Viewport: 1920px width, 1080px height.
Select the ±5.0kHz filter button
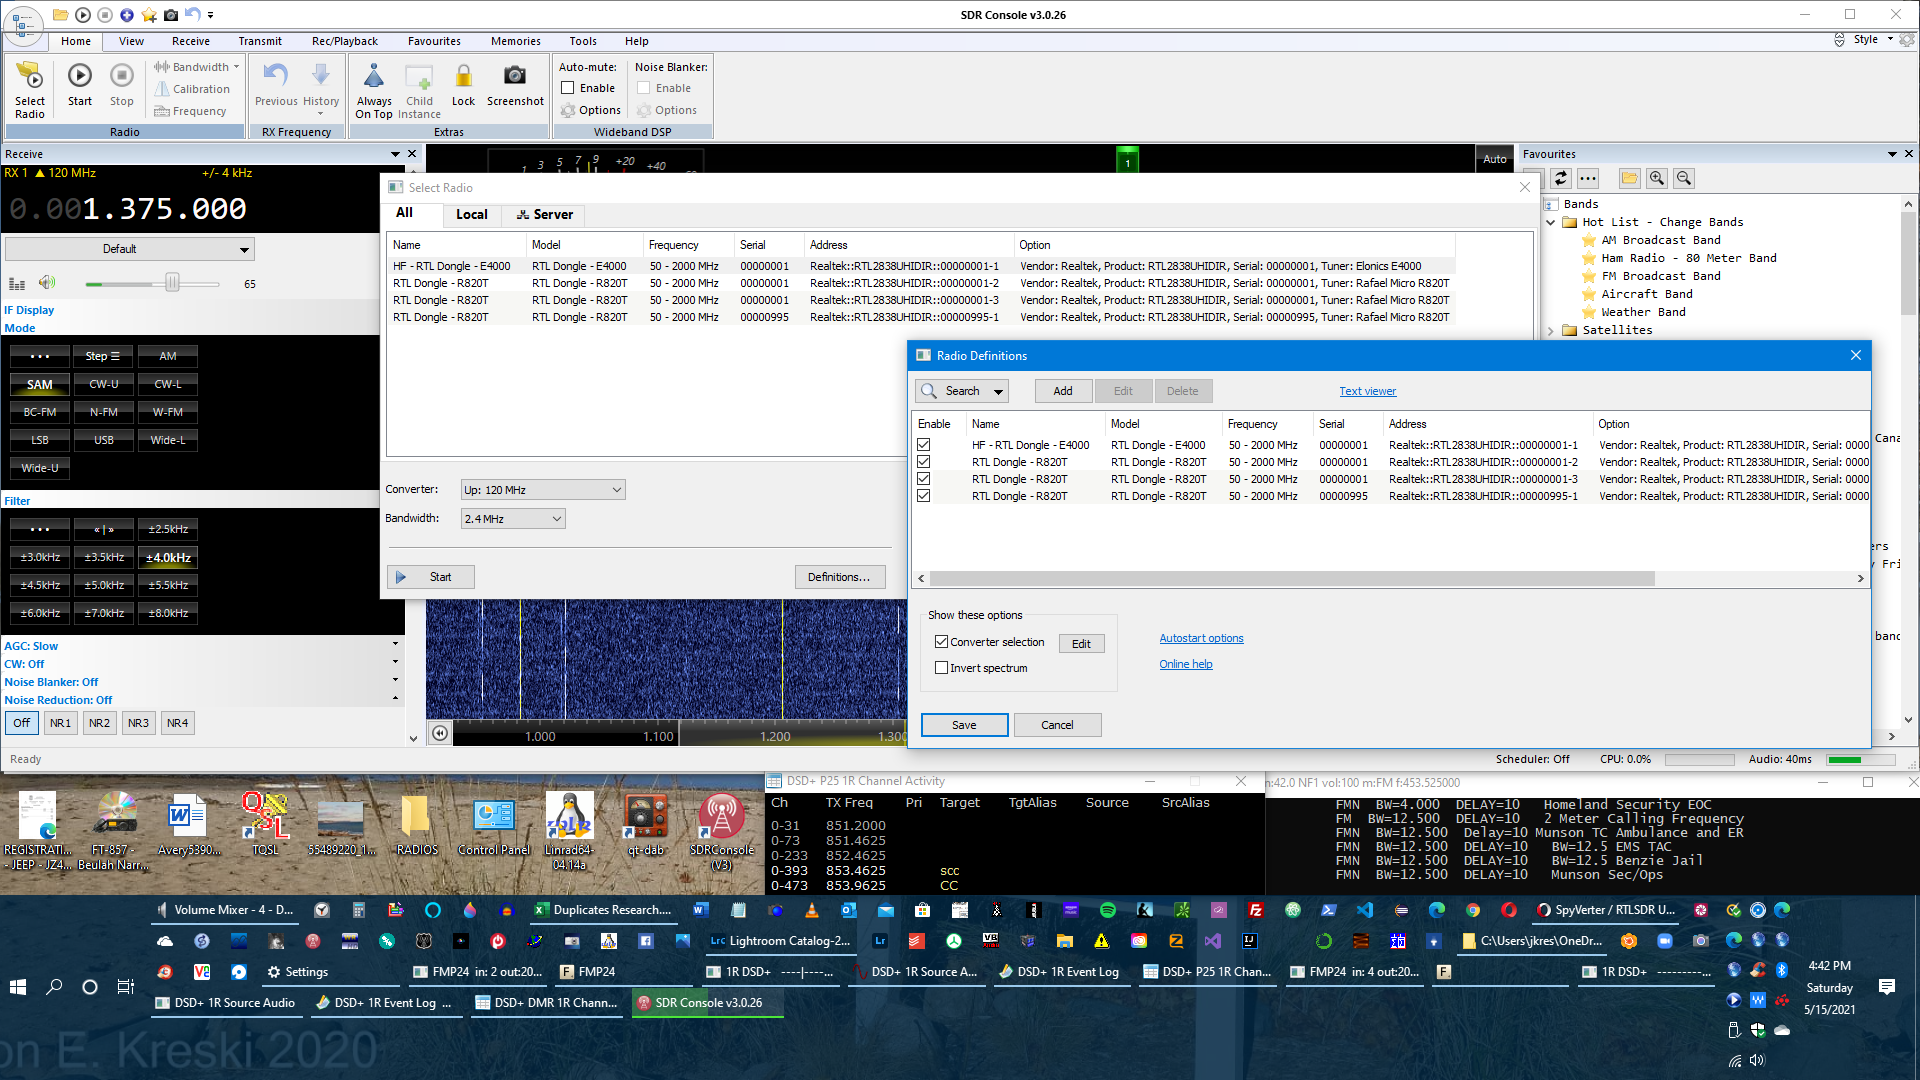click(x=104, y=585)
